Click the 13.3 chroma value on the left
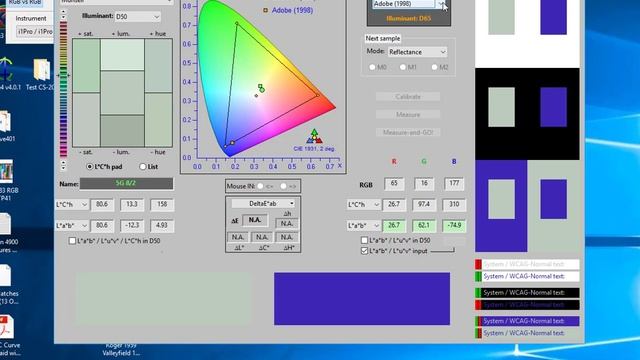 pos(132,204)
